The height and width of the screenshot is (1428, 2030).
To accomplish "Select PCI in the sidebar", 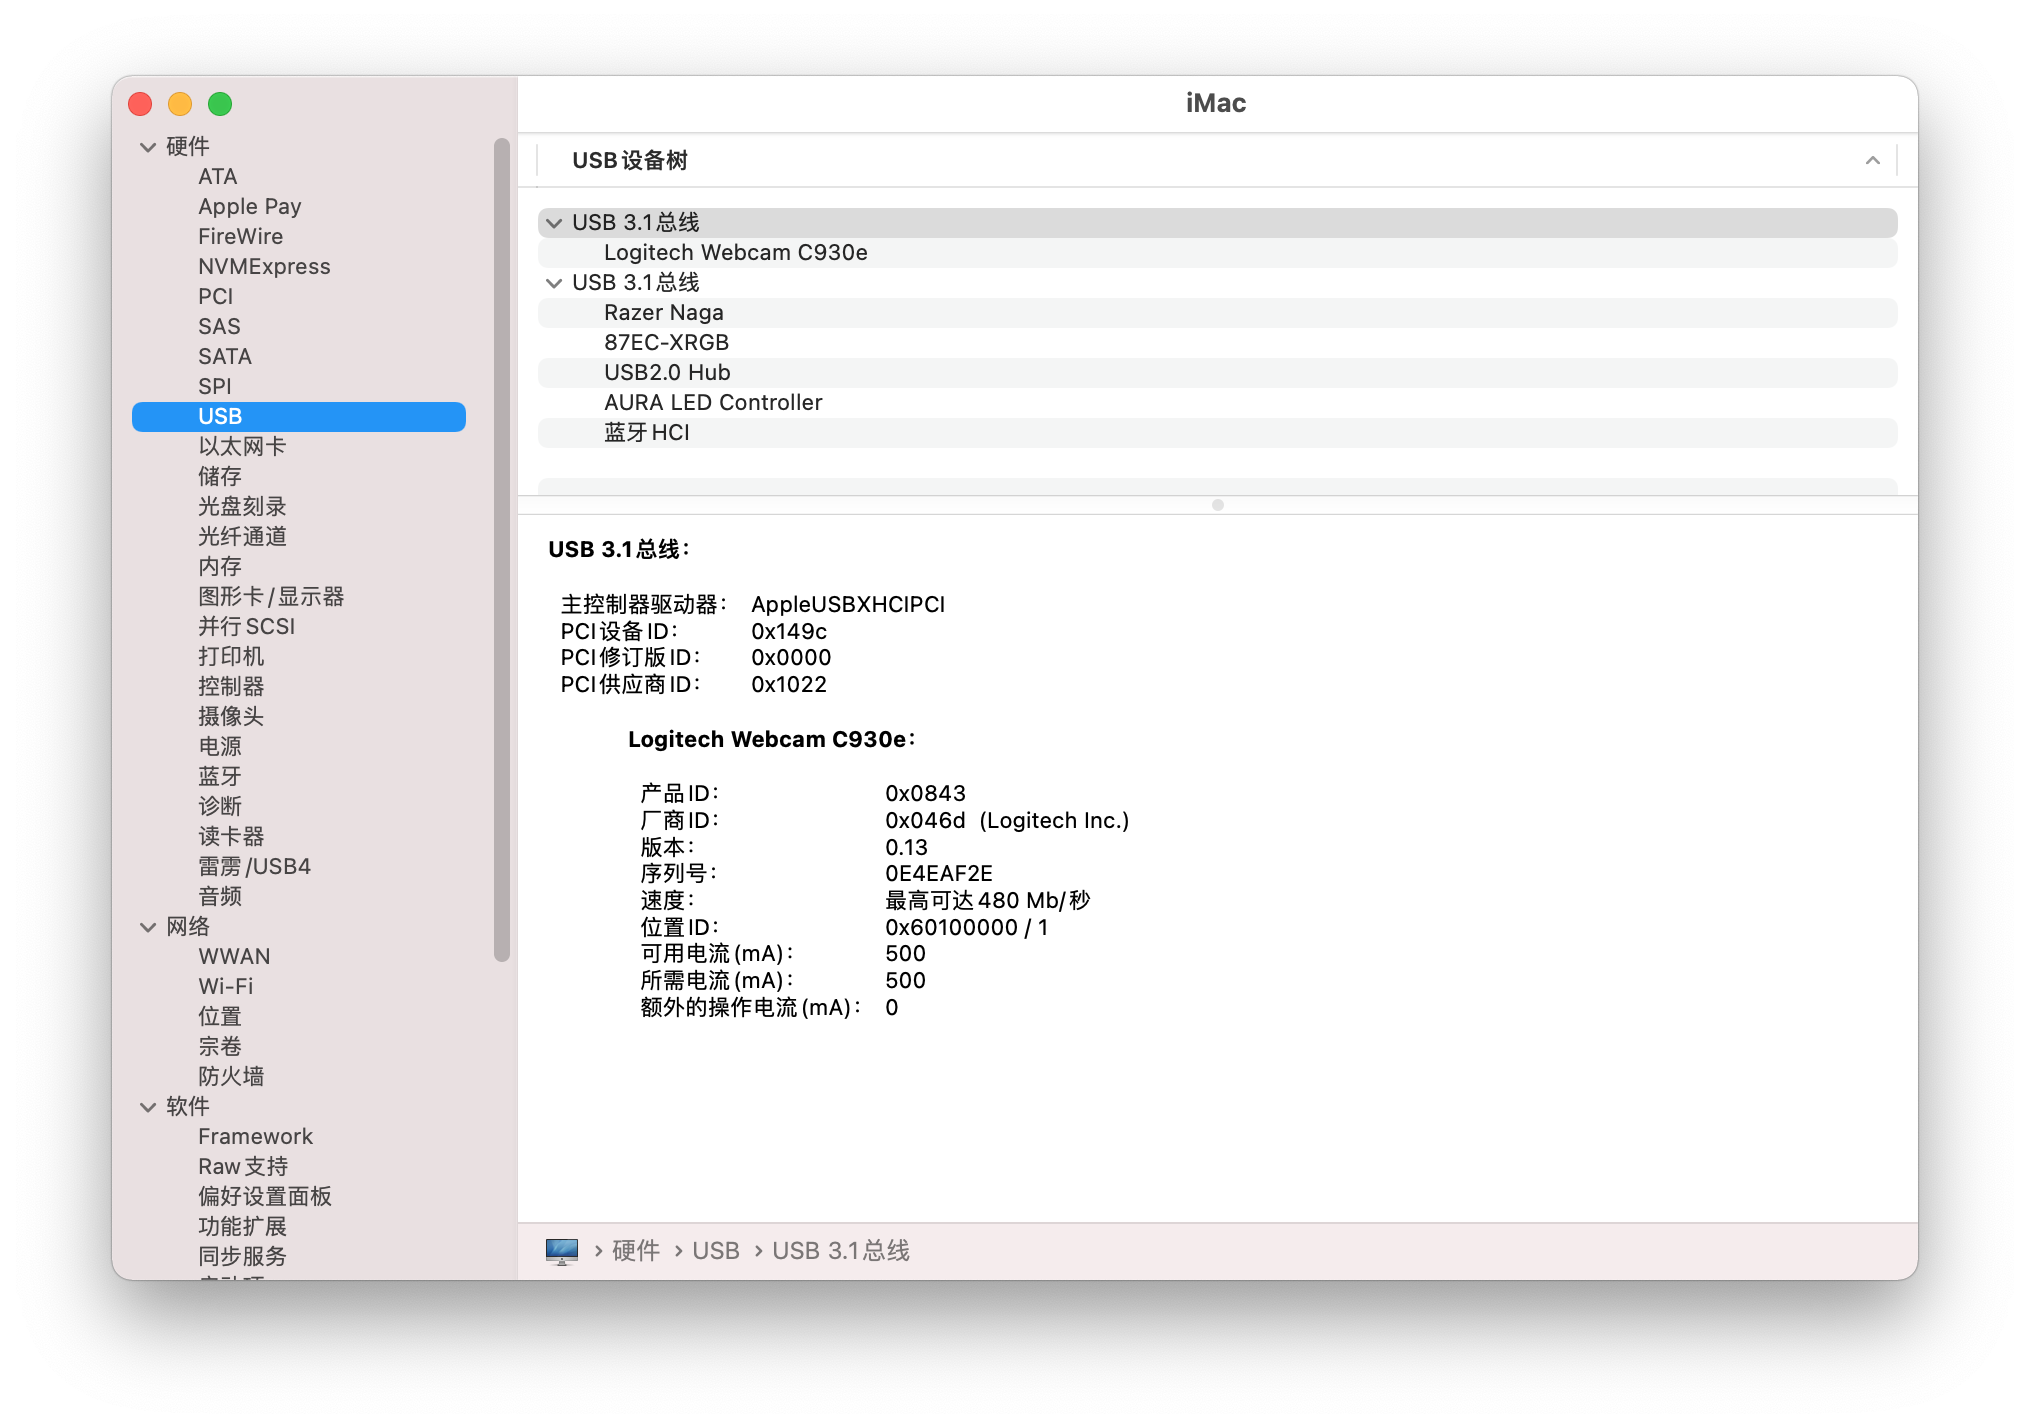I will click(x=215, y=297).
